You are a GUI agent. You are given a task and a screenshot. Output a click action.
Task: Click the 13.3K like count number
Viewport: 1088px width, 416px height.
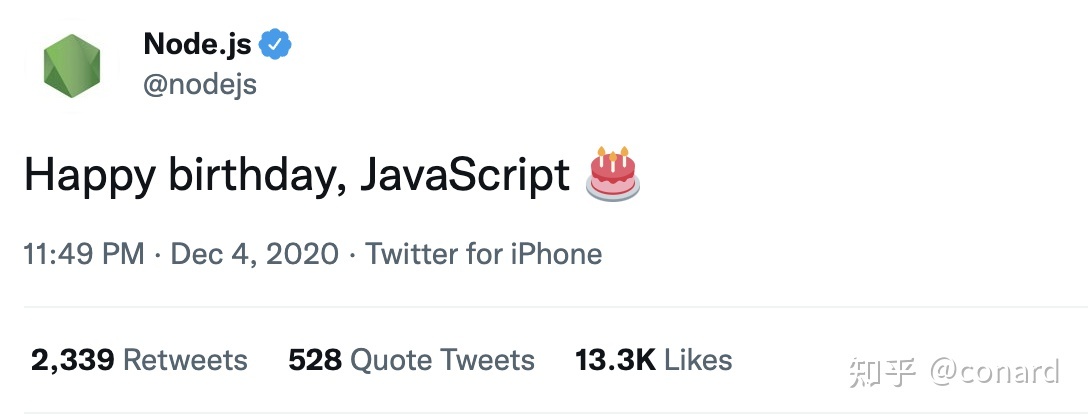pos(615,360)
